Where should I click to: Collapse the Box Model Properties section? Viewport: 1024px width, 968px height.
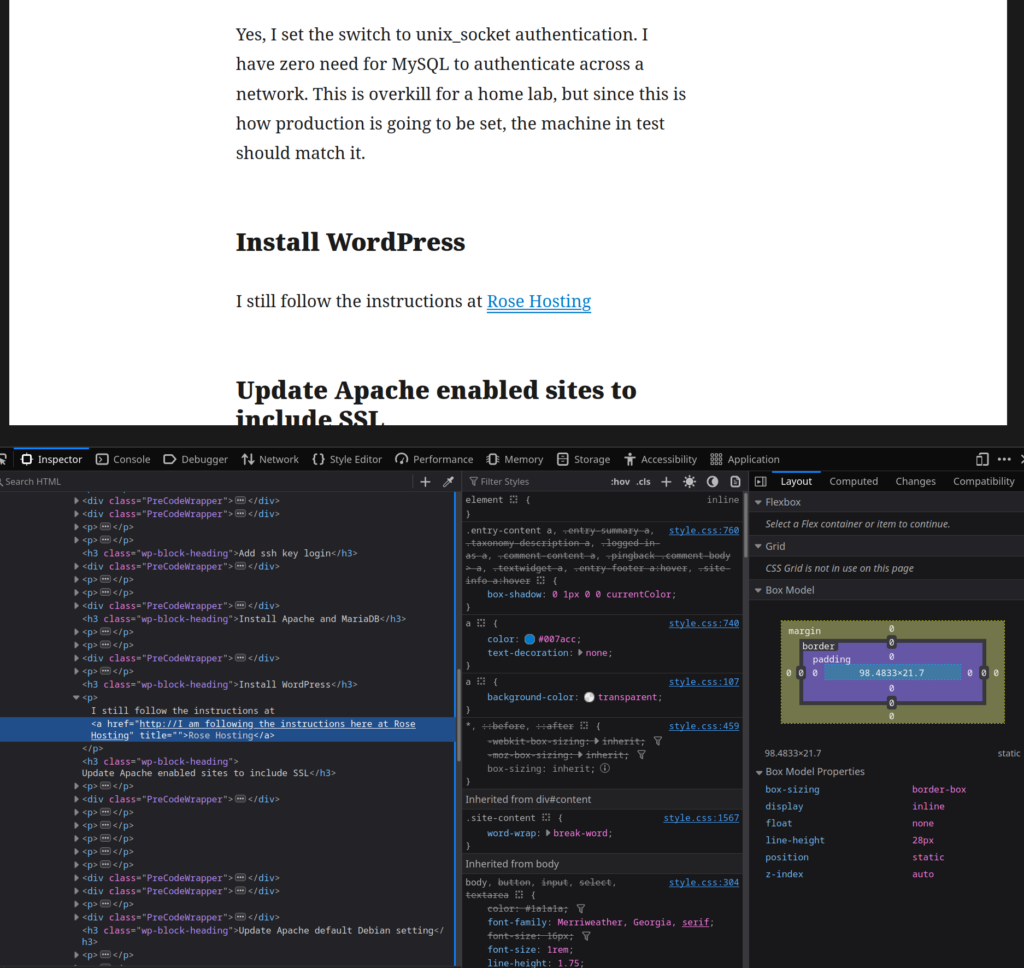[x=758, y=772]
